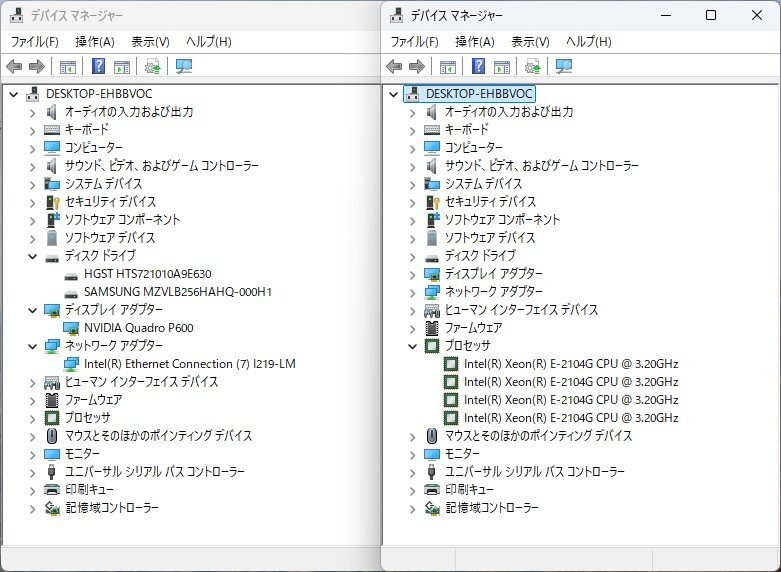781x572 pixels.
Task: Click scan for hardware changes icon in left window
Action: tap(184, 66)
